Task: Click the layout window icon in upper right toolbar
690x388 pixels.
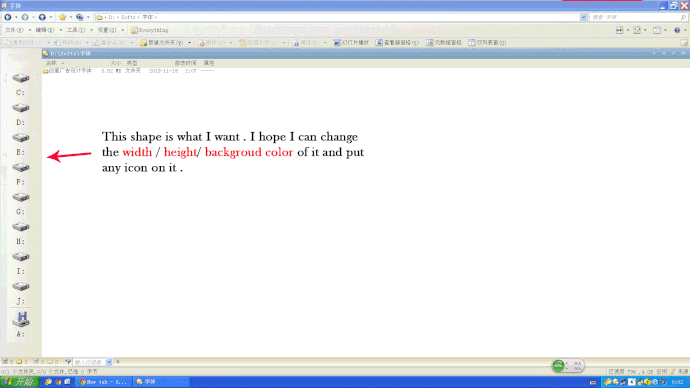Action: 657,30
